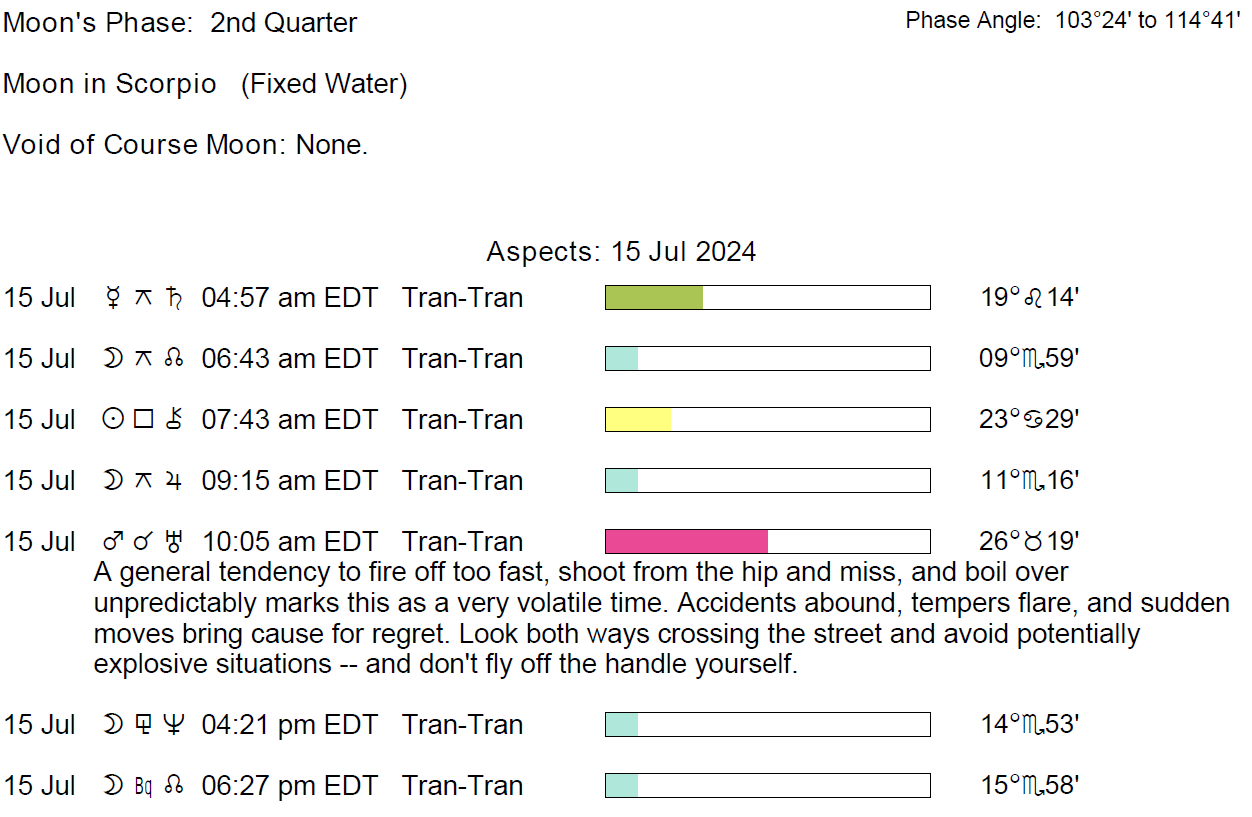Click the Void of Course Moon line
Image resolution: width=1252 pixels, height=817 pixels.
[x=186, y=145]
